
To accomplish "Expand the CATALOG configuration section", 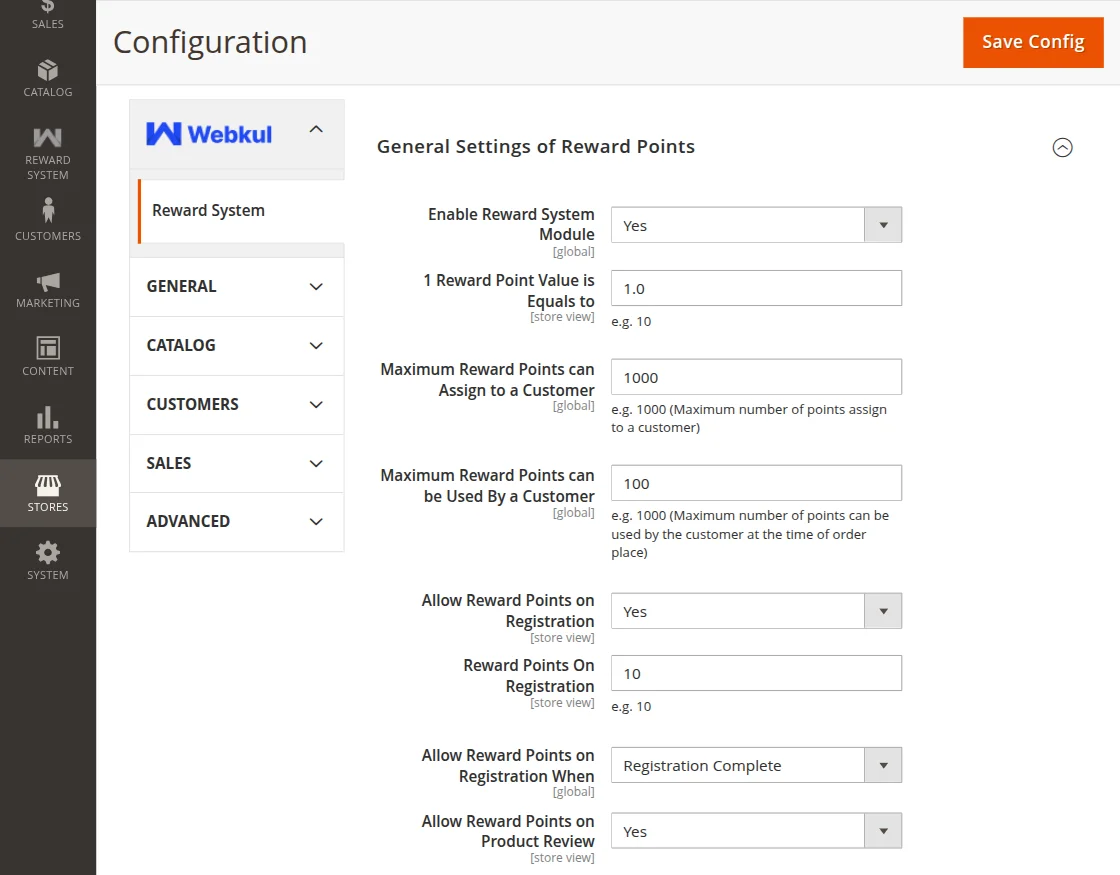I will [237, 346].
